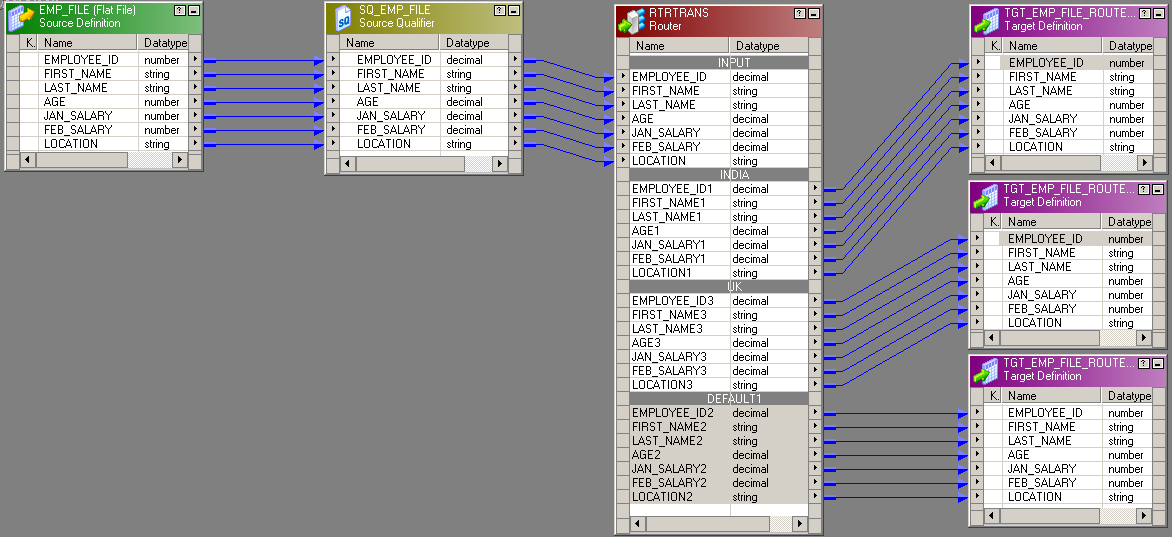1172x537 pixels.
Task: Select the EMPLOYEE_ID2 port under DEFAULT1 group
Action: [x=672, y=413]
